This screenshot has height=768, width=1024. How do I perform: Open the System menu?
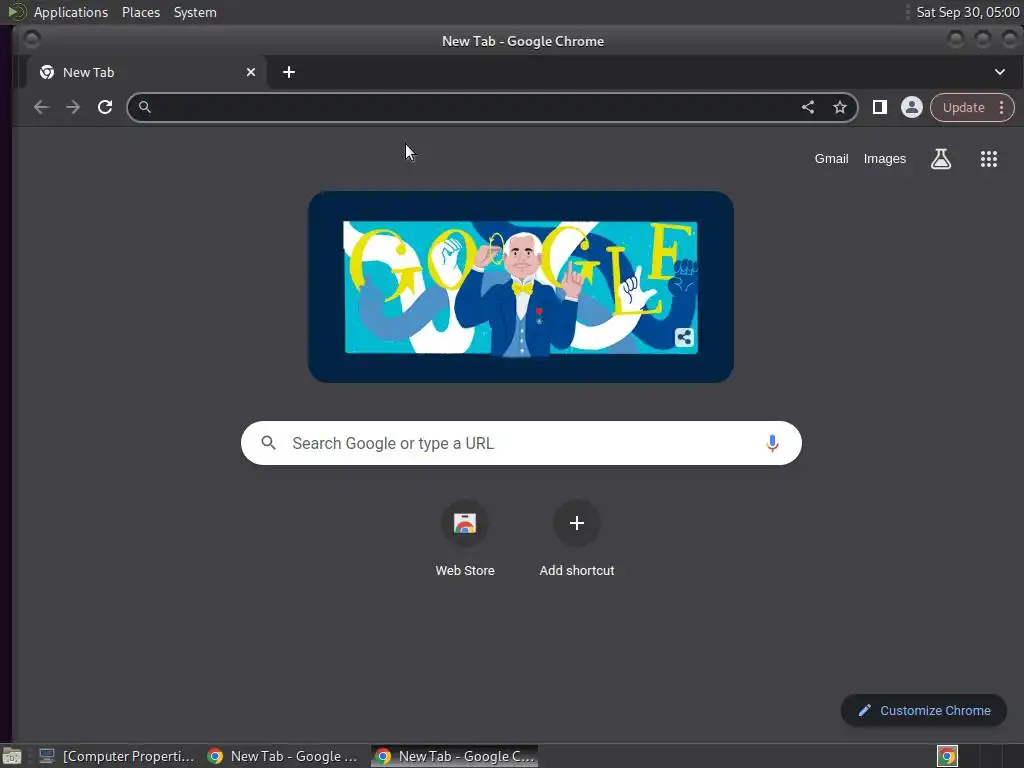(x=195, y=12)
